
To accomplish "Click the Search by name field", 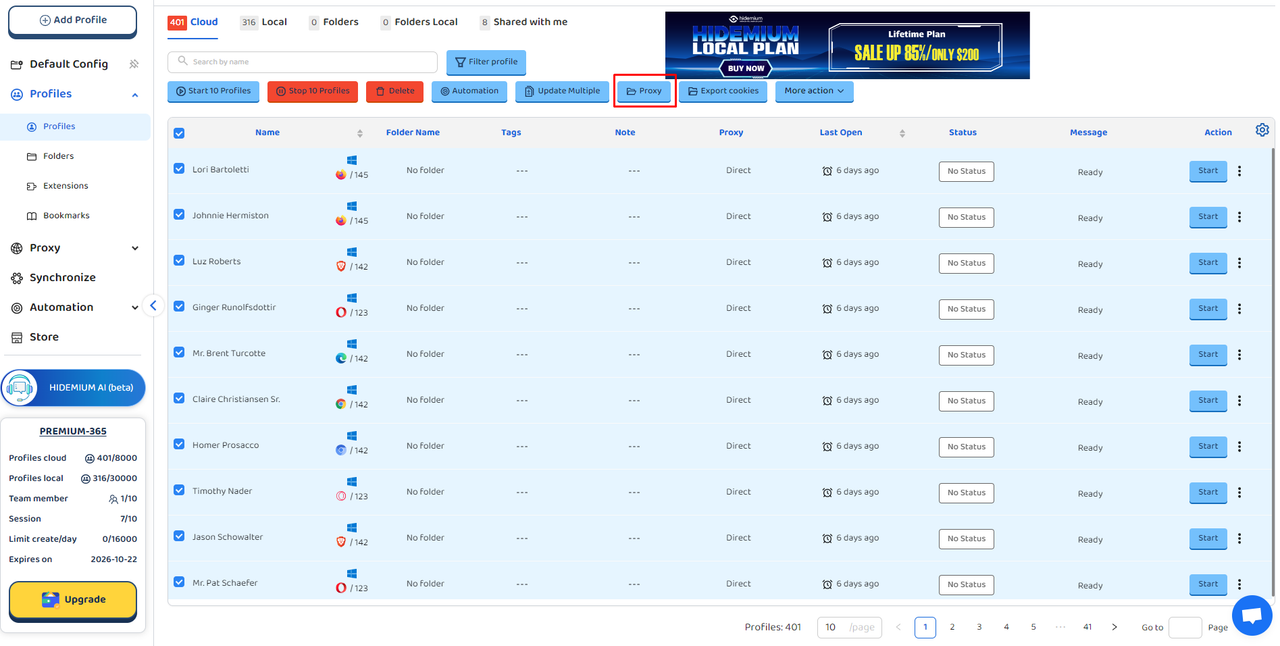I will click(x=302, y=62).
